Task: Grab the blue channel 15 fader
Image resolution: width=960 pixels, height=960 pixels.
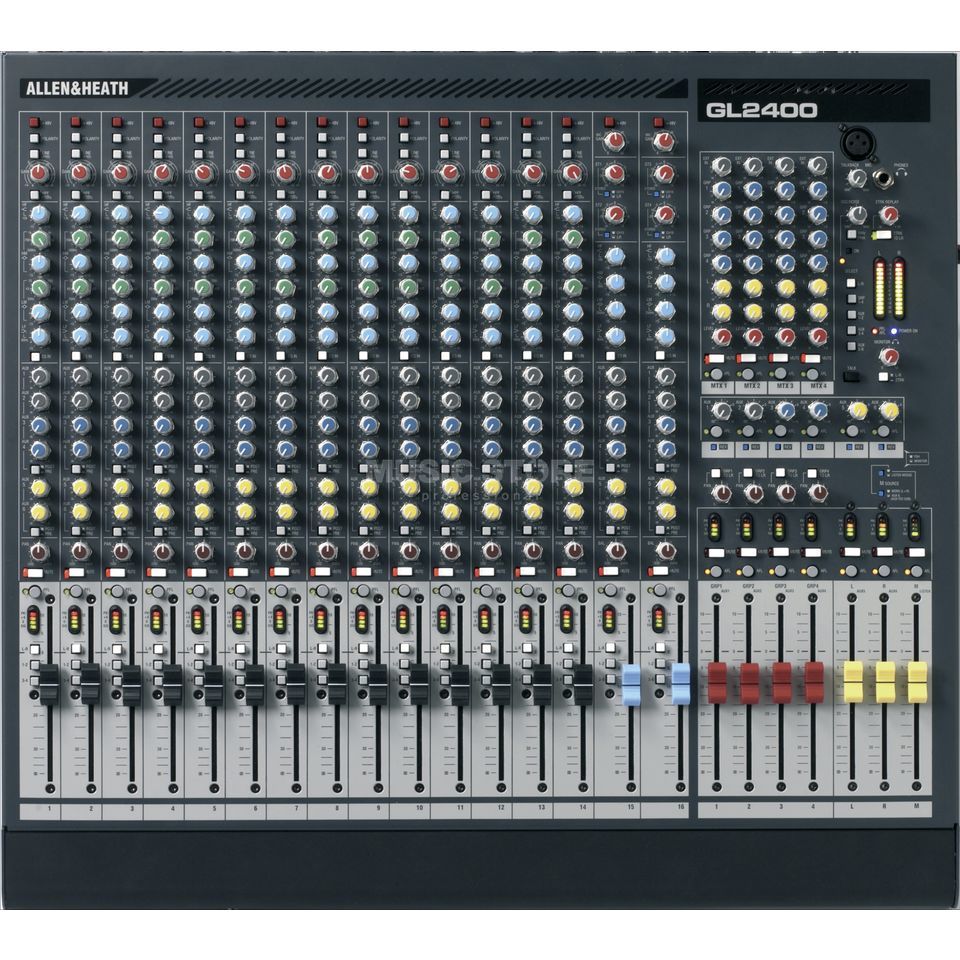Action: 631,683
